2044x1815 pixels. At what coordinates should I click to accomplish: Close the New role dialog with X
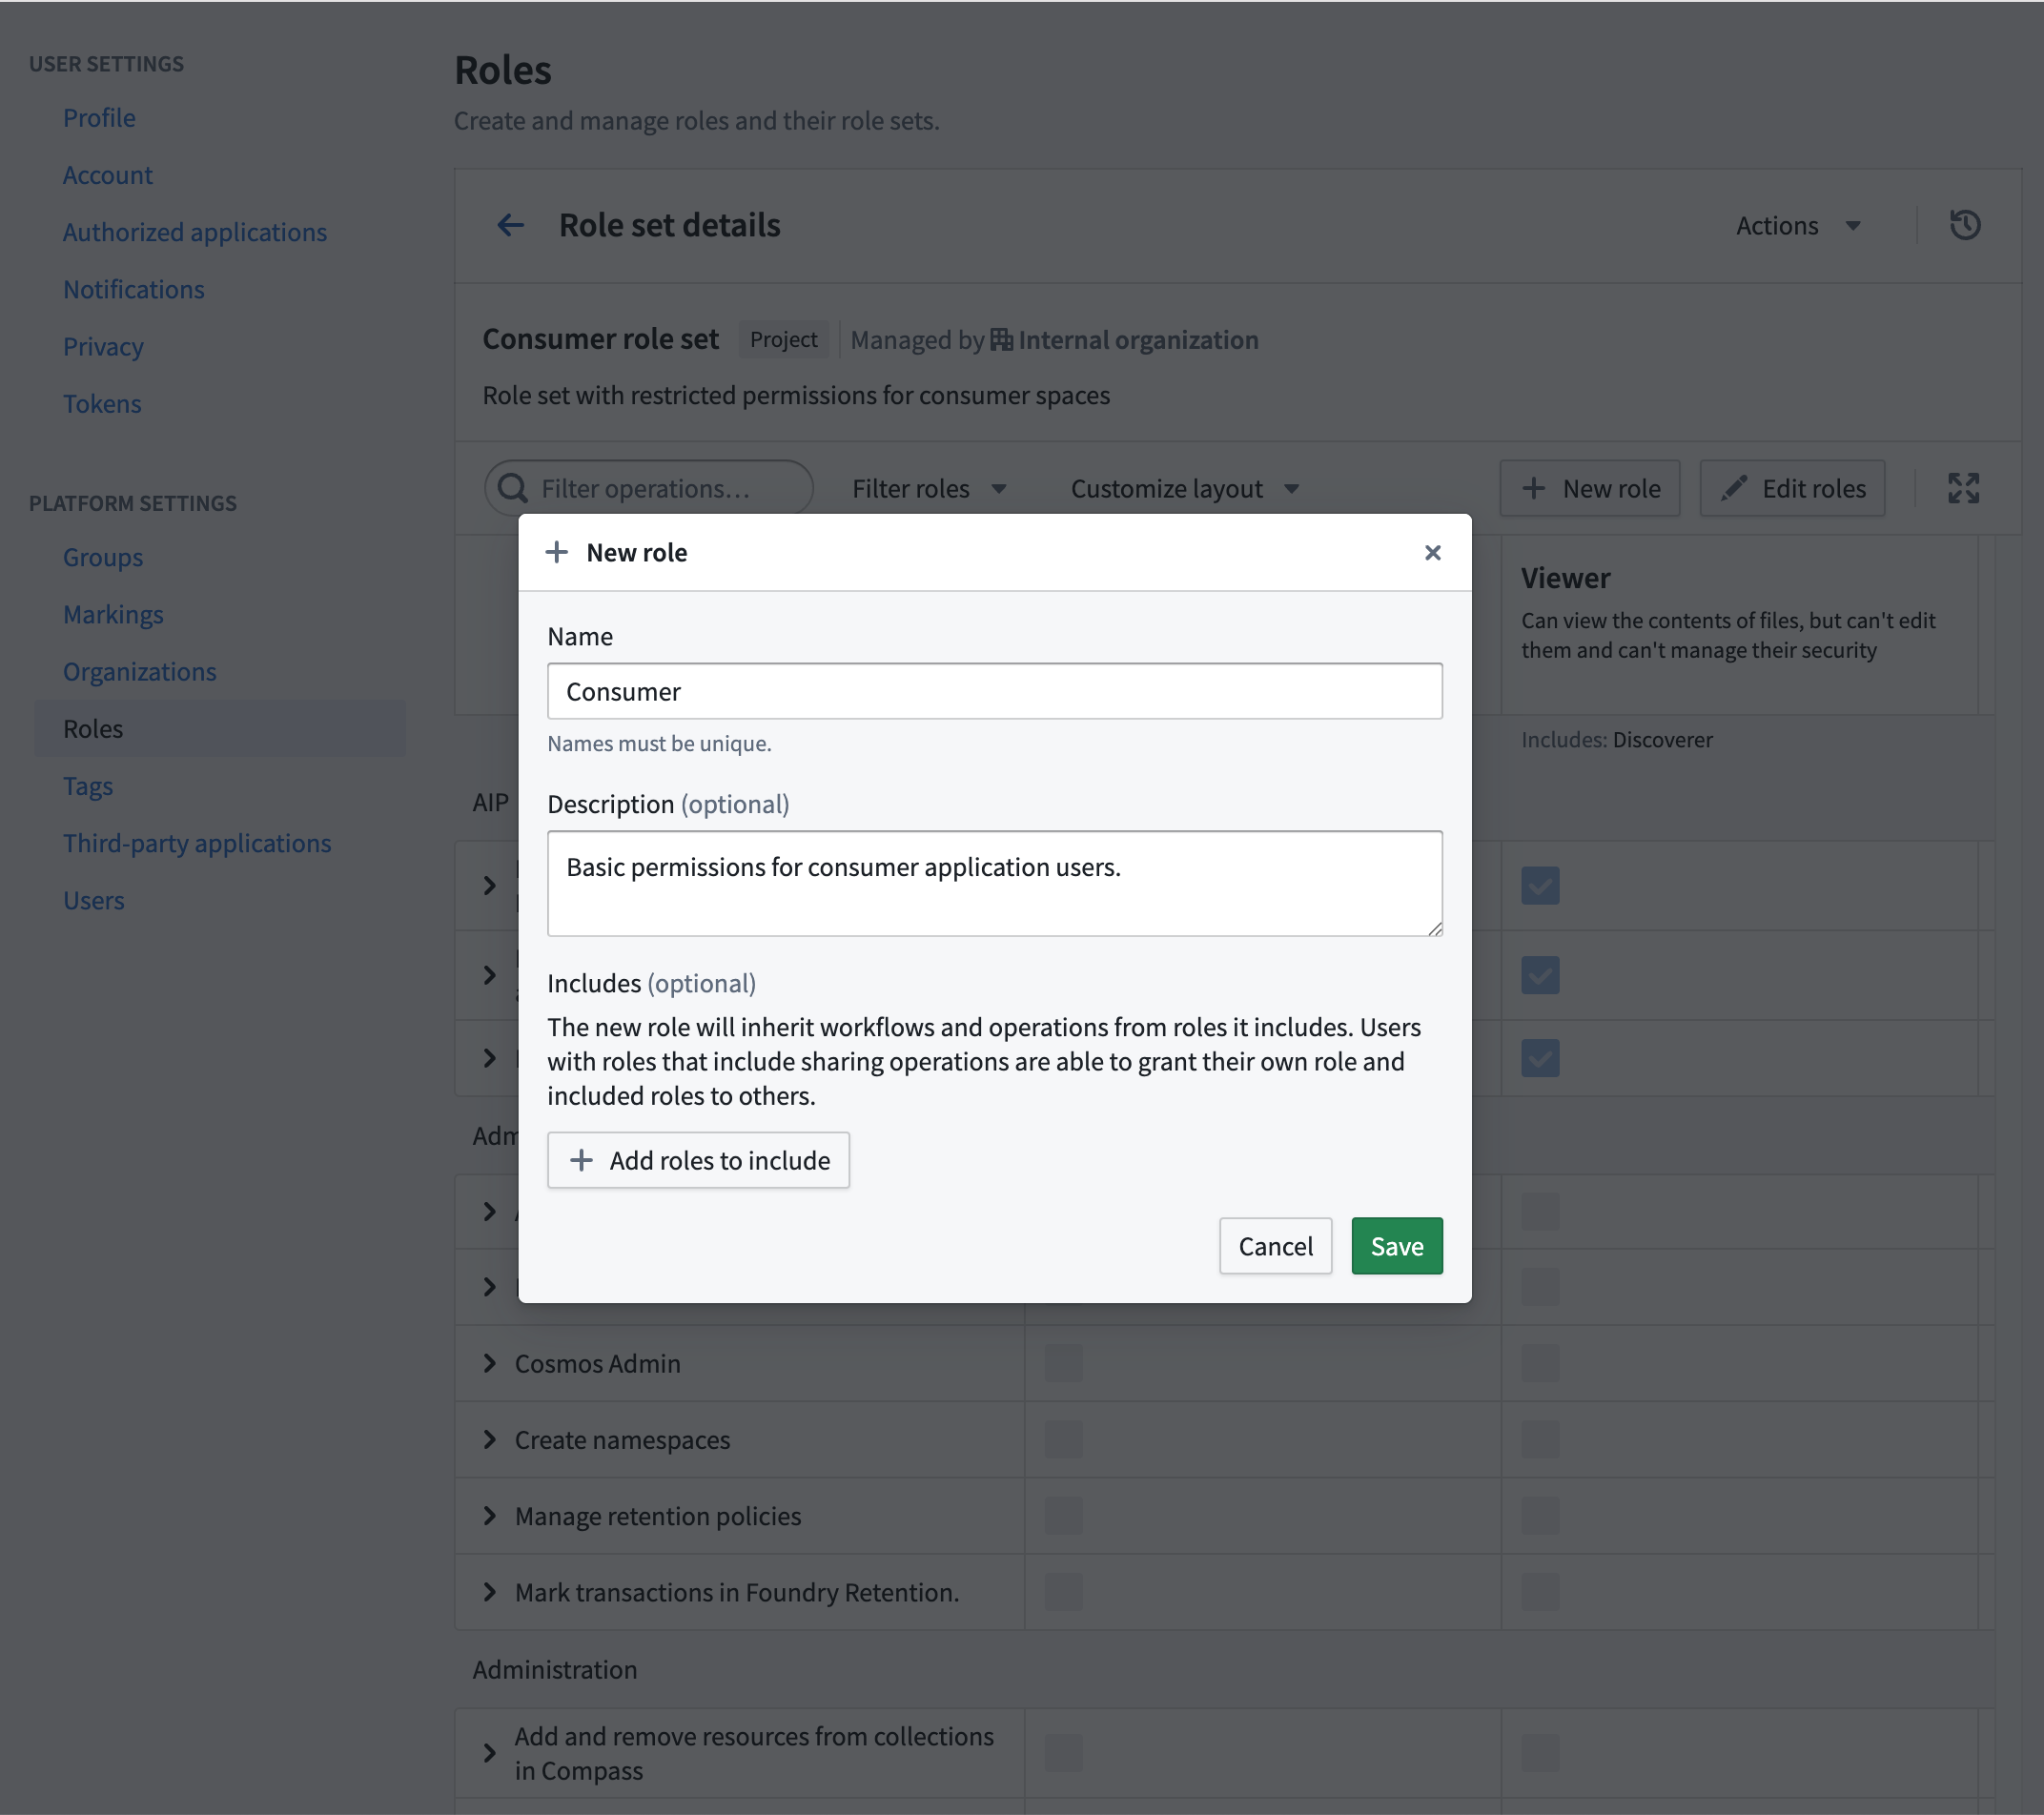click(x=1432, y=552)
